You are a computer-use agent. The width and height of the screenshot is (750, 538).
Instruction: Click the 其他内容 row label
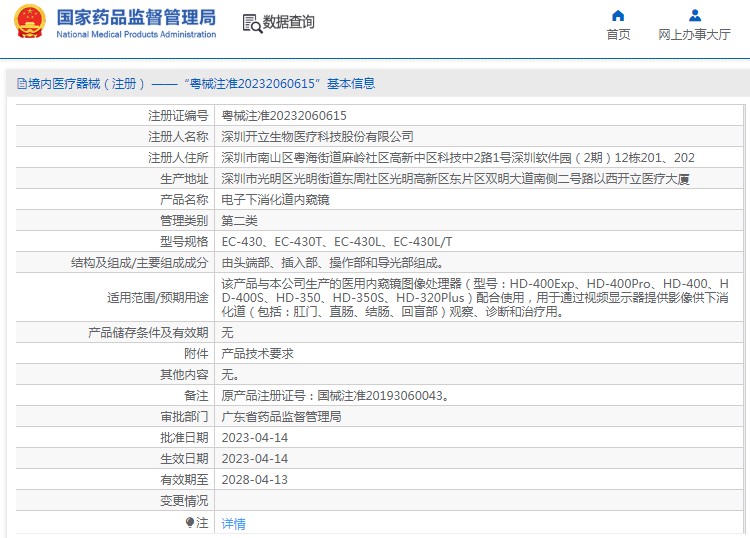tap(184, 375)
